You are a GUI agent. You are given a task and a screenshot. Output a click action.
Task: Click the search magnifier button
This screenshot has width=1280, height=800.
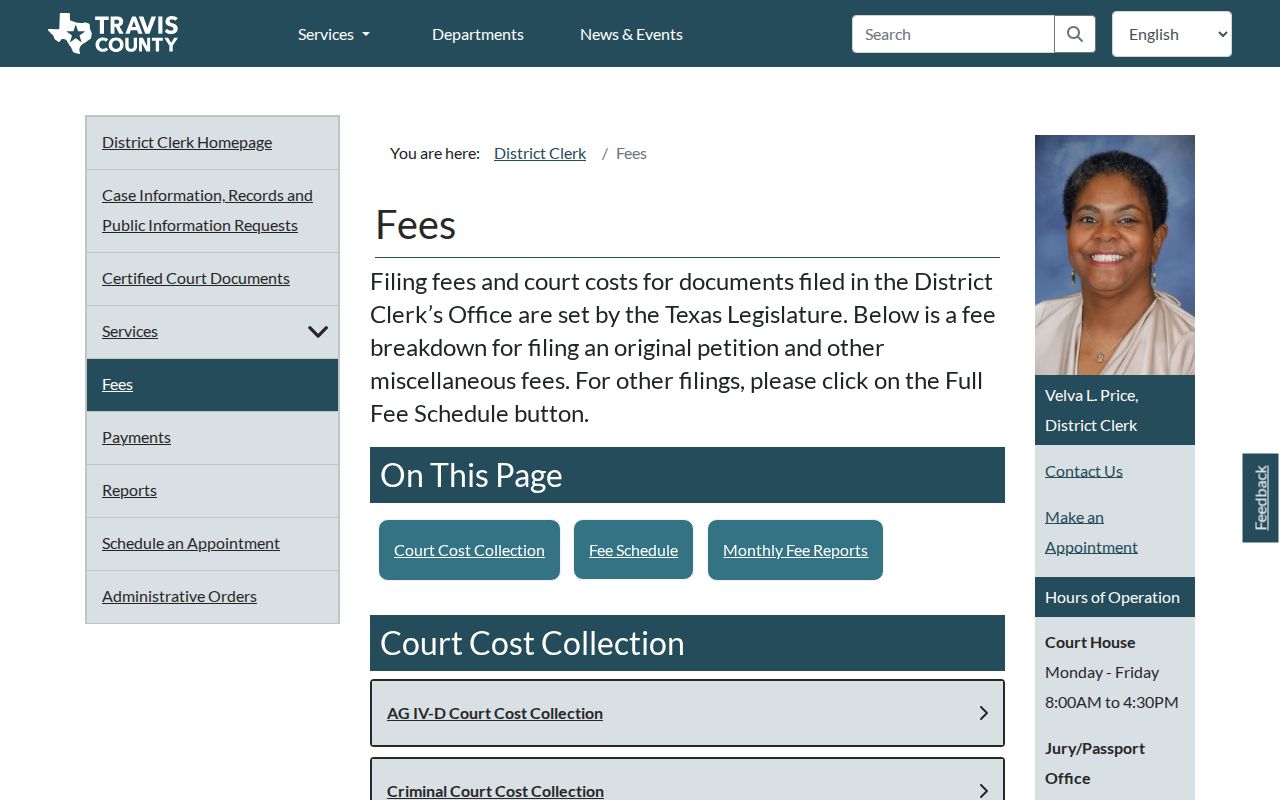pos(1075,34)
